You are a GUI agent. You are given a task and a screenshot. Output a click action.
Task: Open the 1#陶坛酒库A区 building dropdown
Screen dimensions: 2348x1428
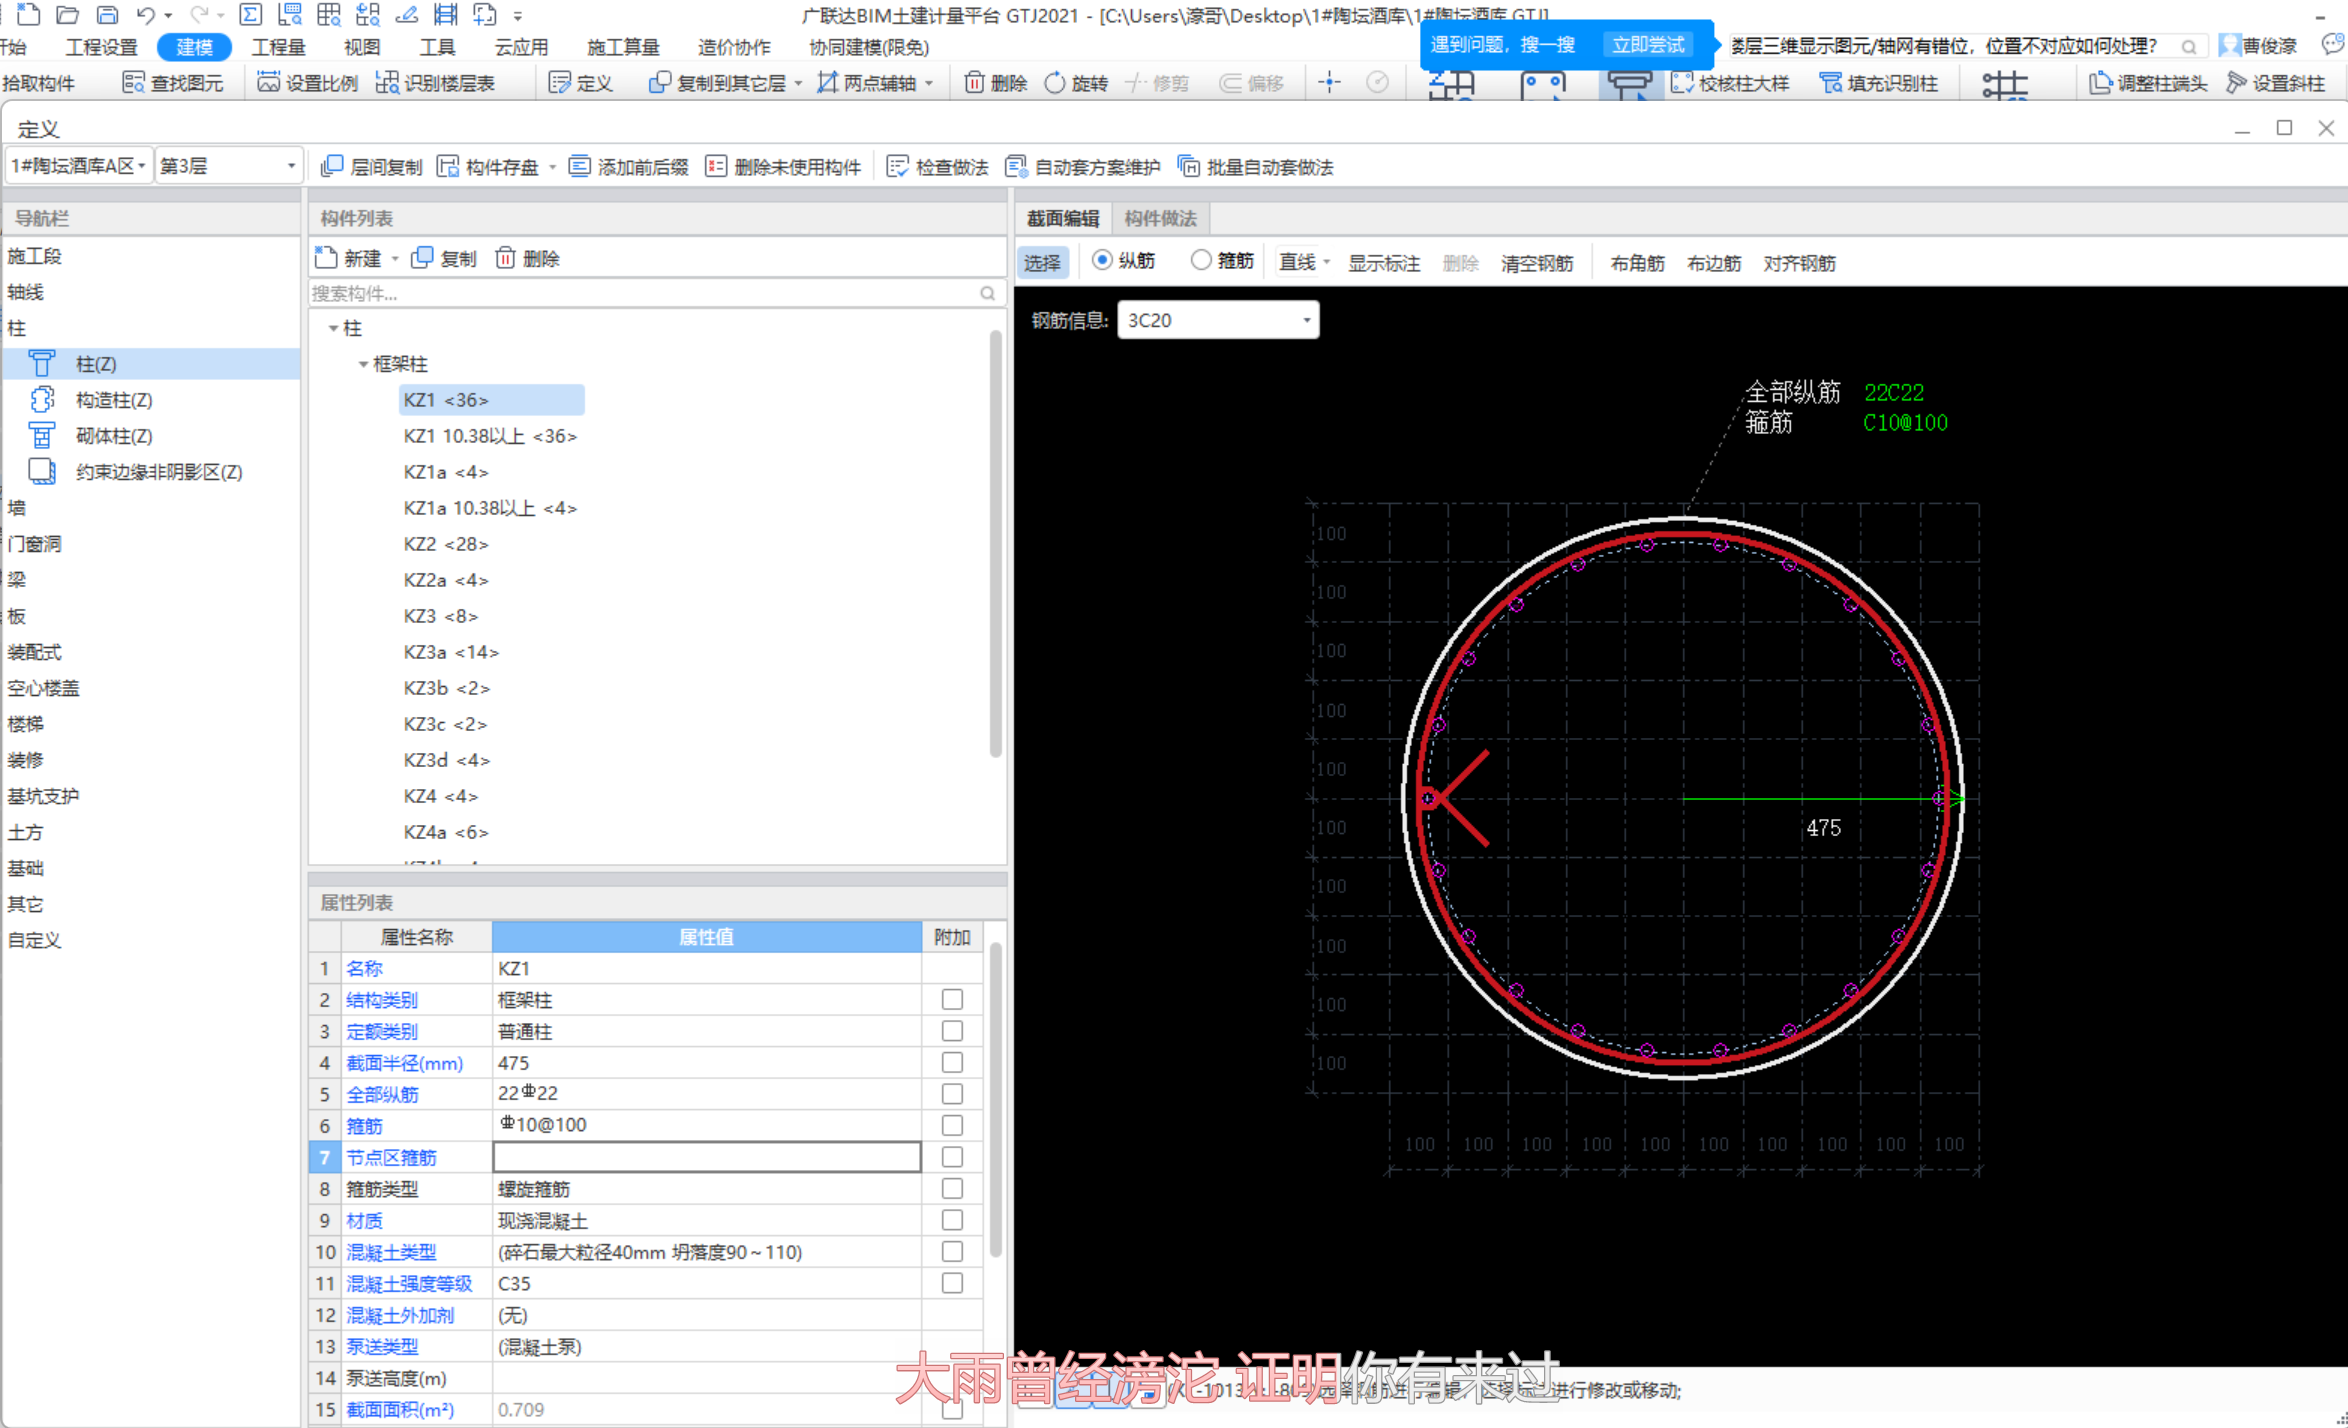point(79,166)
